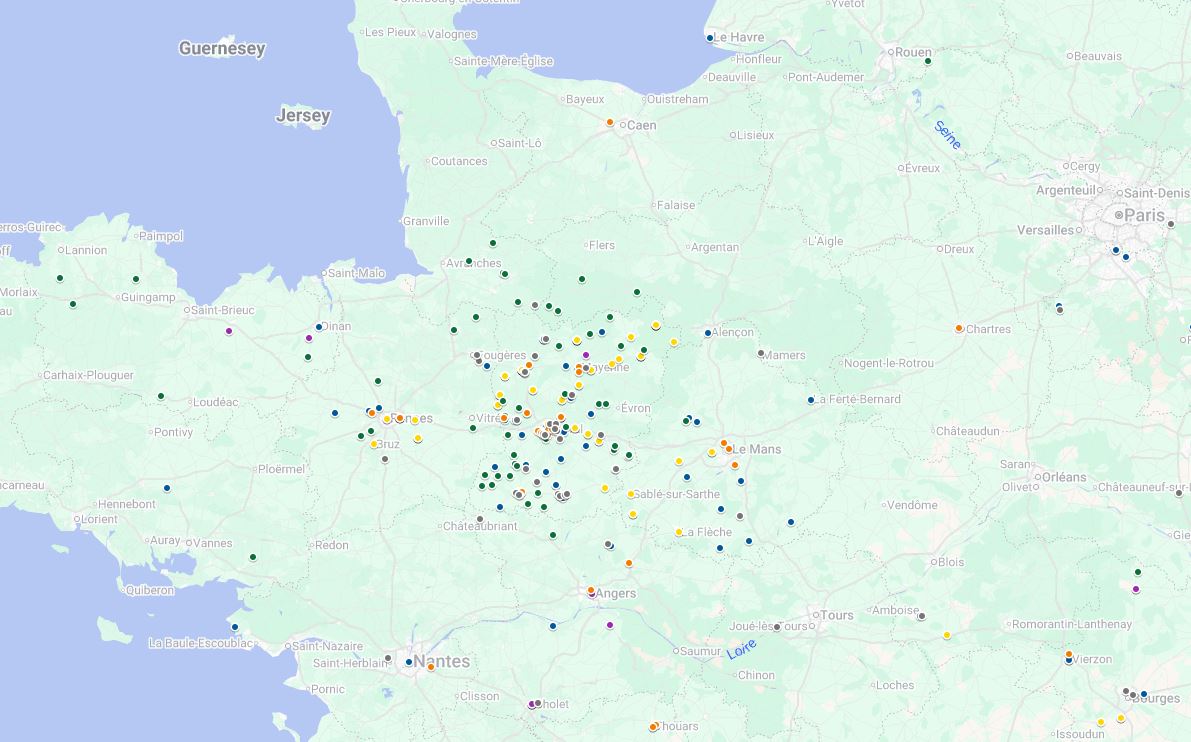
Task: Open the gray marker east of Paris
Action: [x=1170, y=225]
